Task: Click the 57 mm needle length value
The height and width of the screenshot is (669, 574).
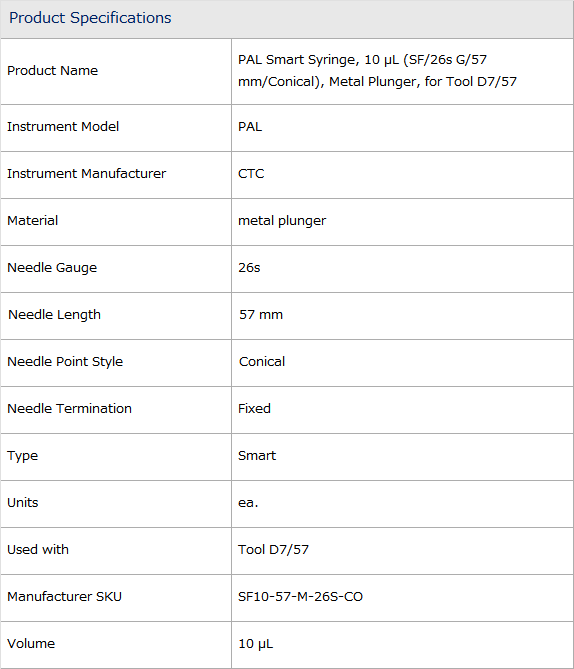Action: [x=261, y=314]
